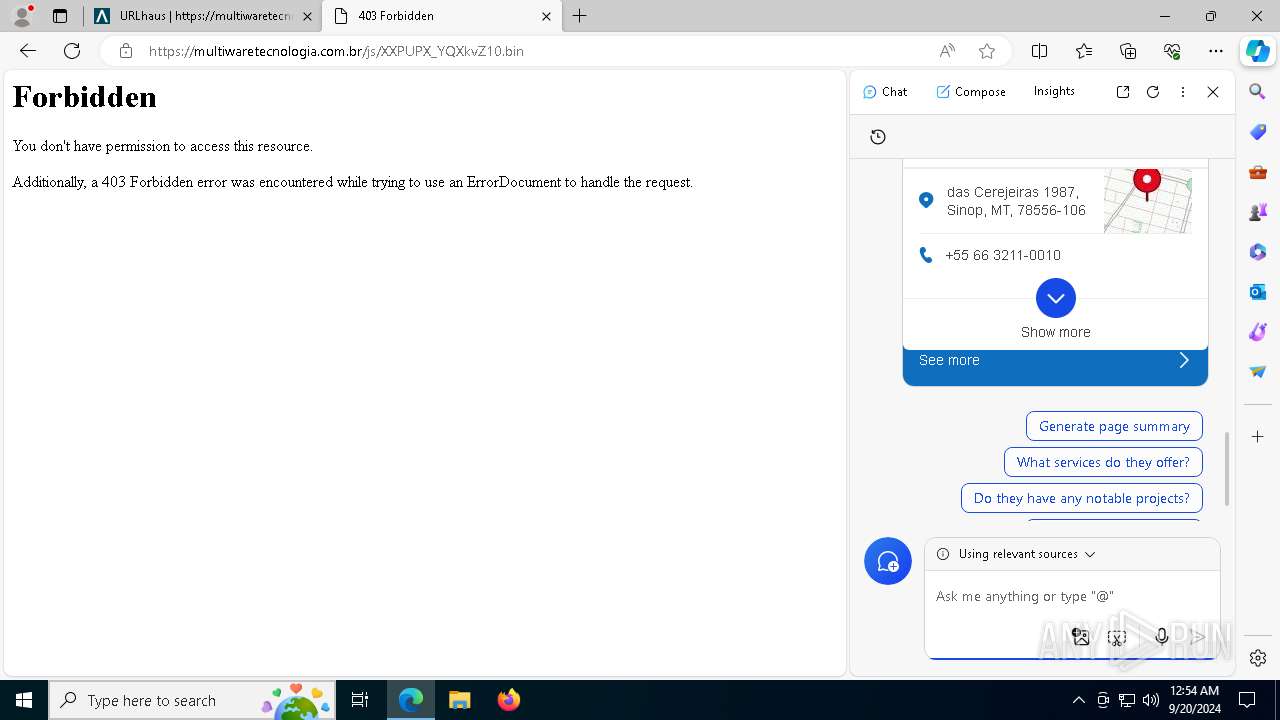Open Collections button
The height and width of the screenshot is (720, 1280).
click(1128, 51)
